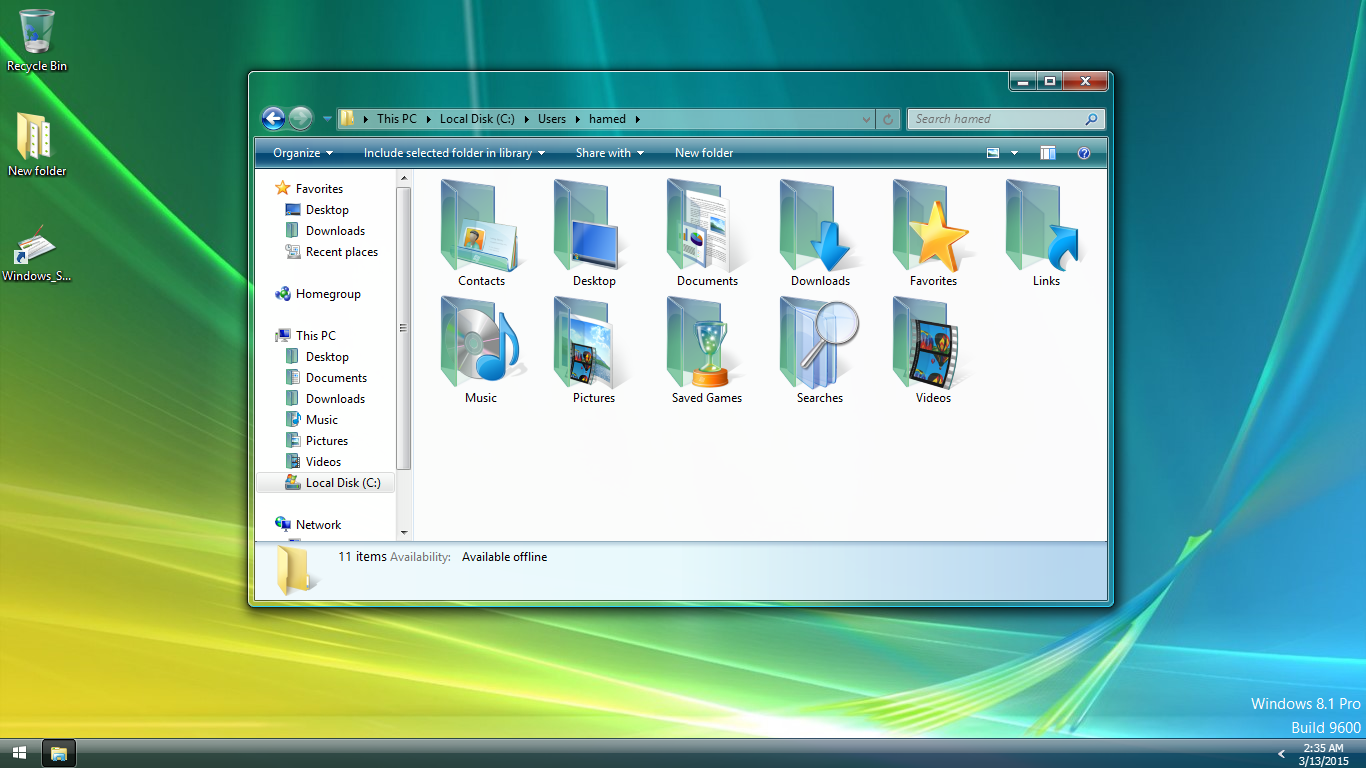Open the Share with dropdown
Screen dimensions: 1366x768
tap(610, 153)
